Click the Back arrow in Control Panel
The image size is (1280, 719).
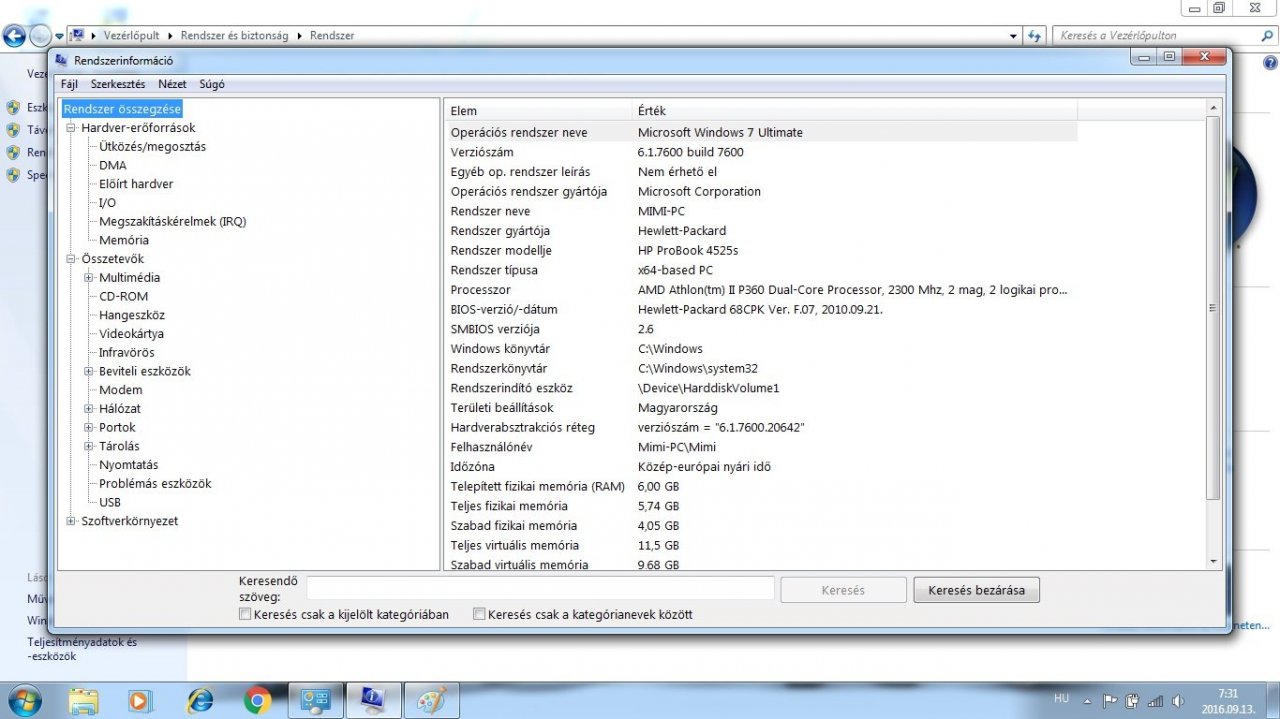(14, 36)
